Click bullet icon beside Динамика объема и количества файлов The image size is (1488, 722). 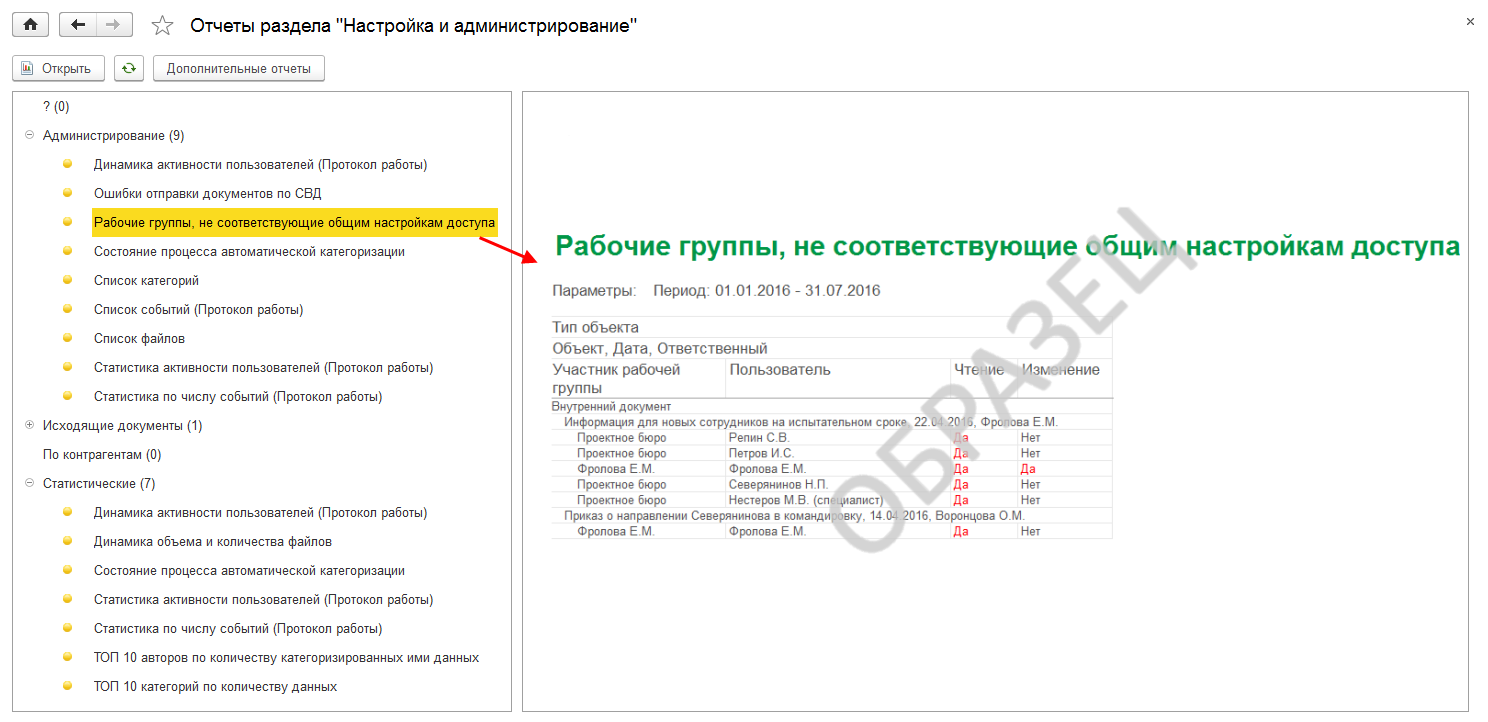[x=68, y=540]
